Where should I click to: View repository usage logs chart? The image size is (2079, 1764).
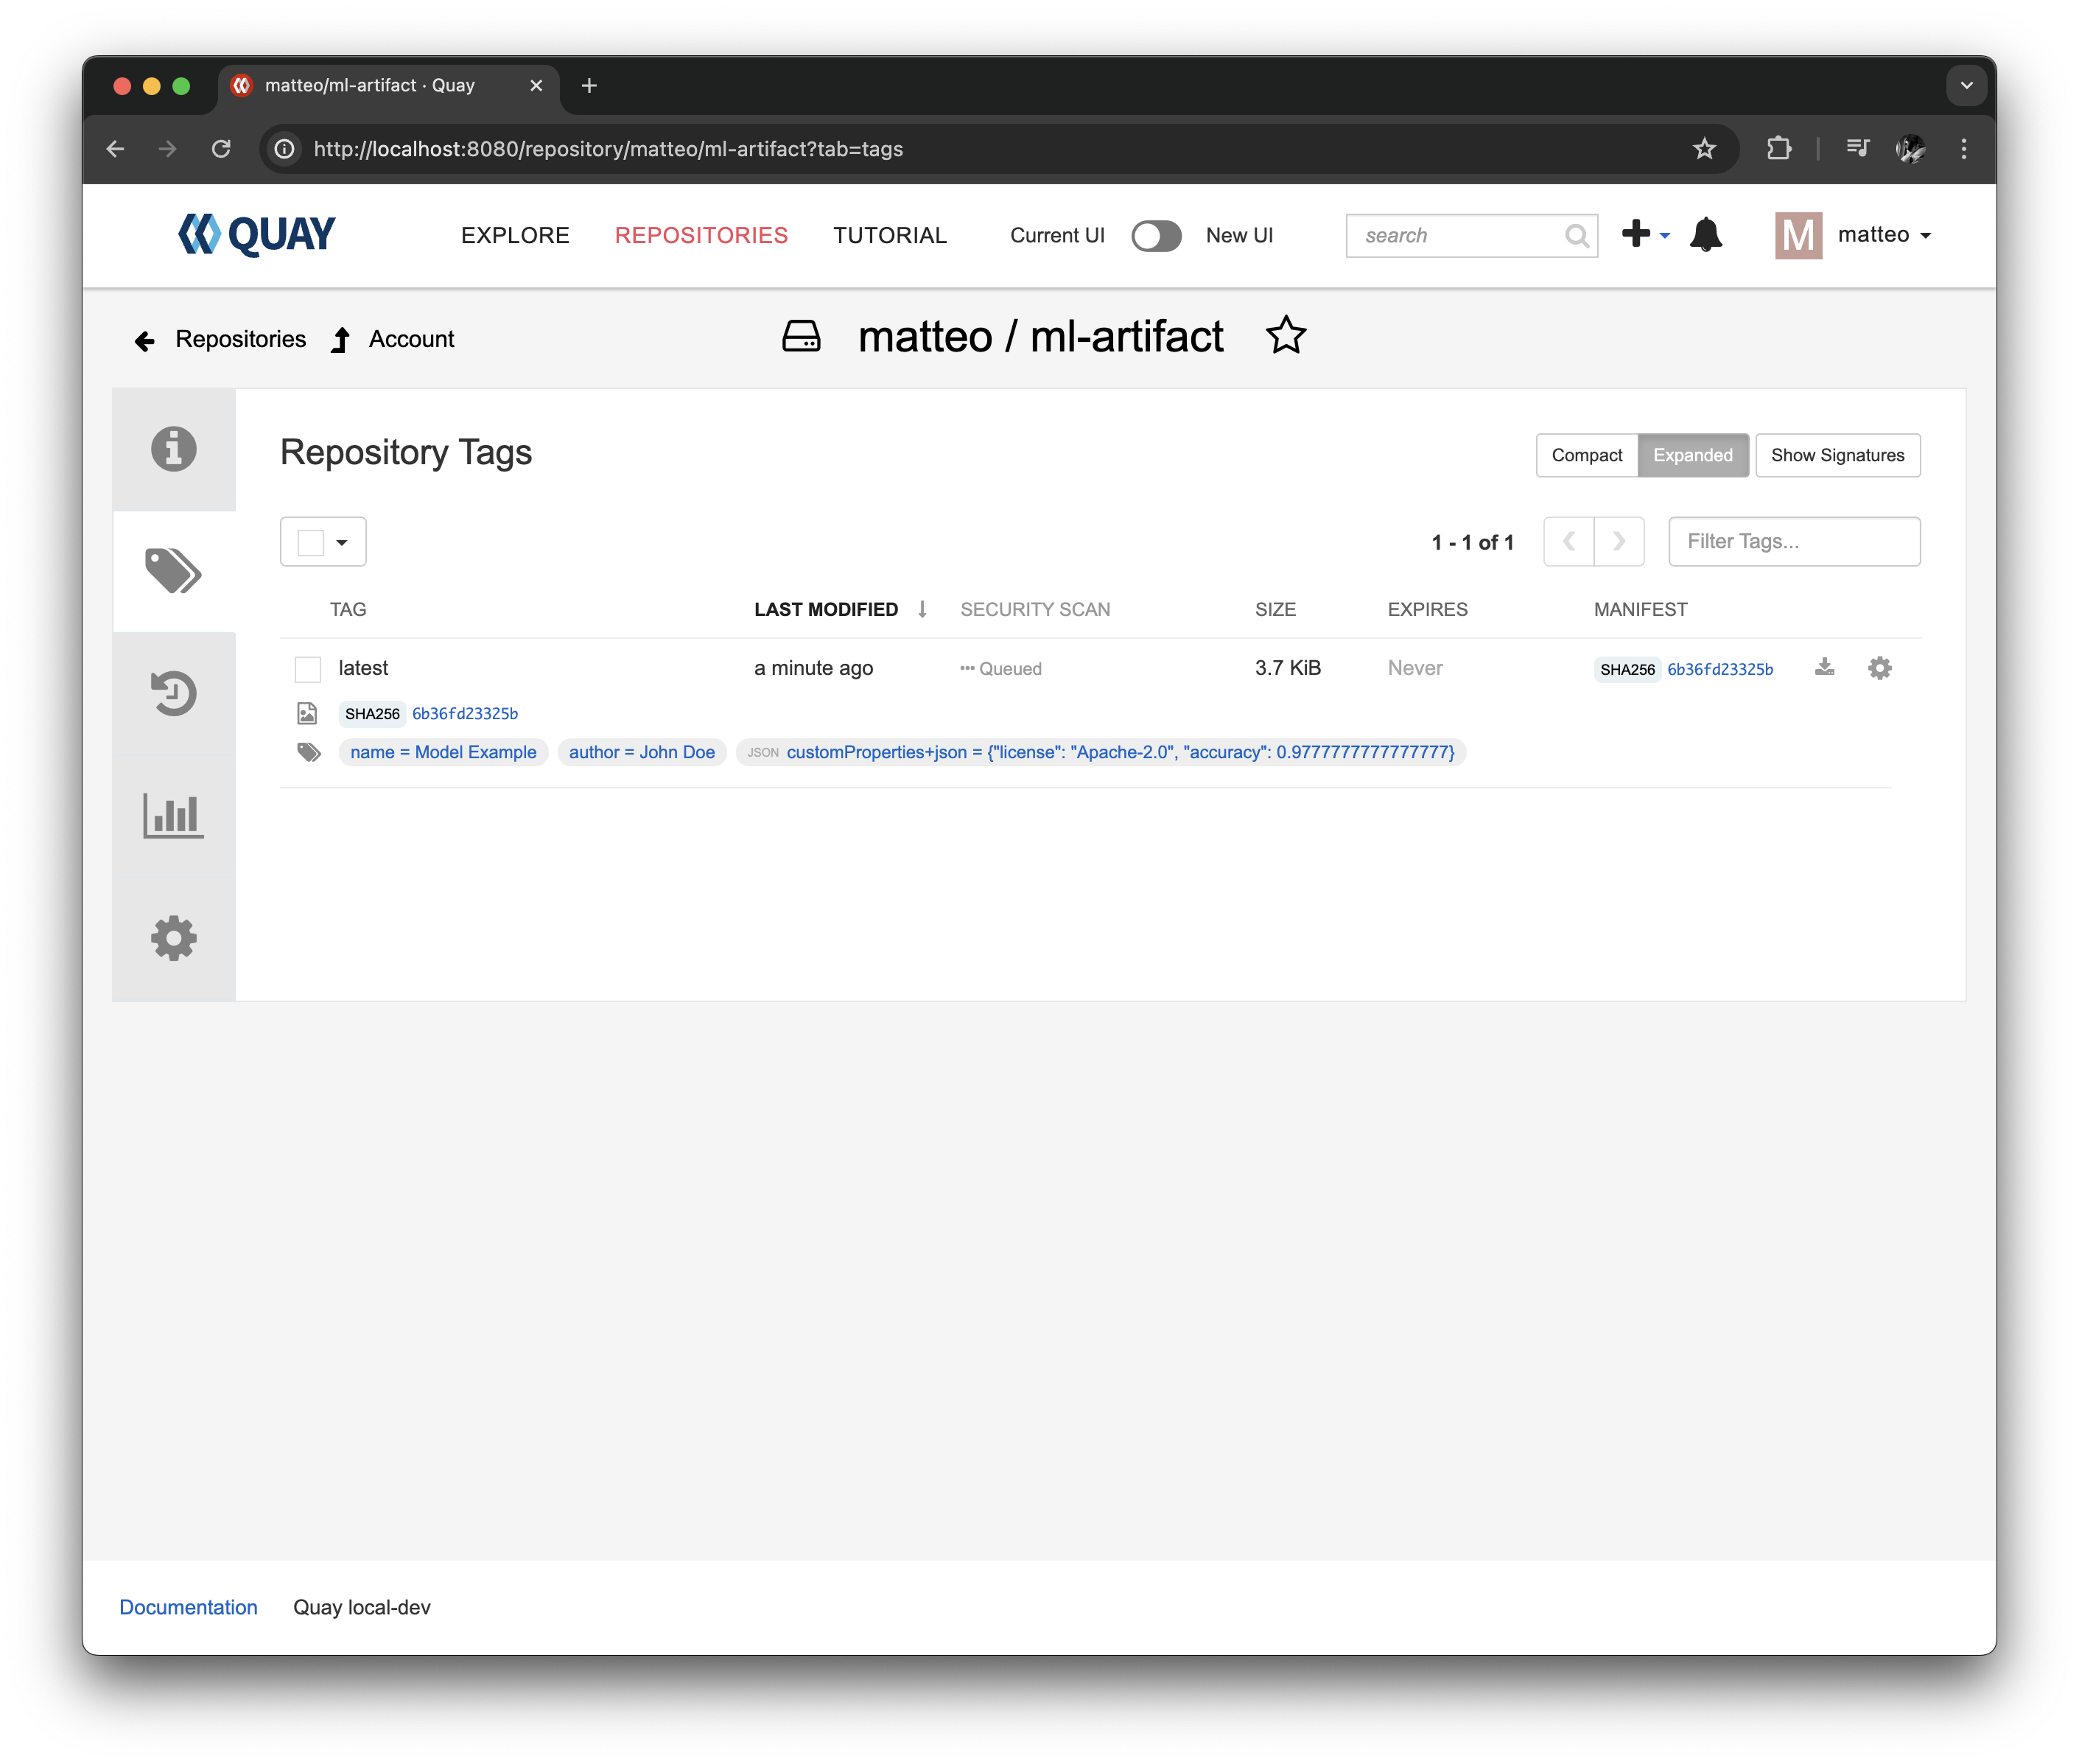(x=174, y=816)
